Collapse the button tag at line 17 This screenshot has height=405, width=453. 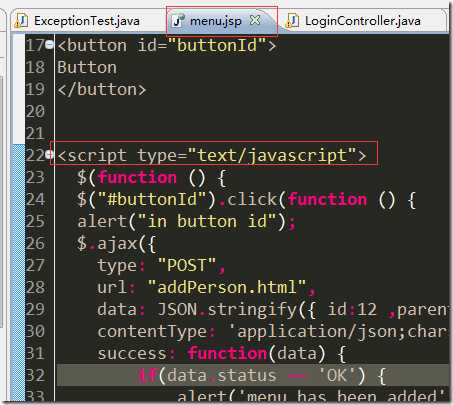[x=50, y=44]
